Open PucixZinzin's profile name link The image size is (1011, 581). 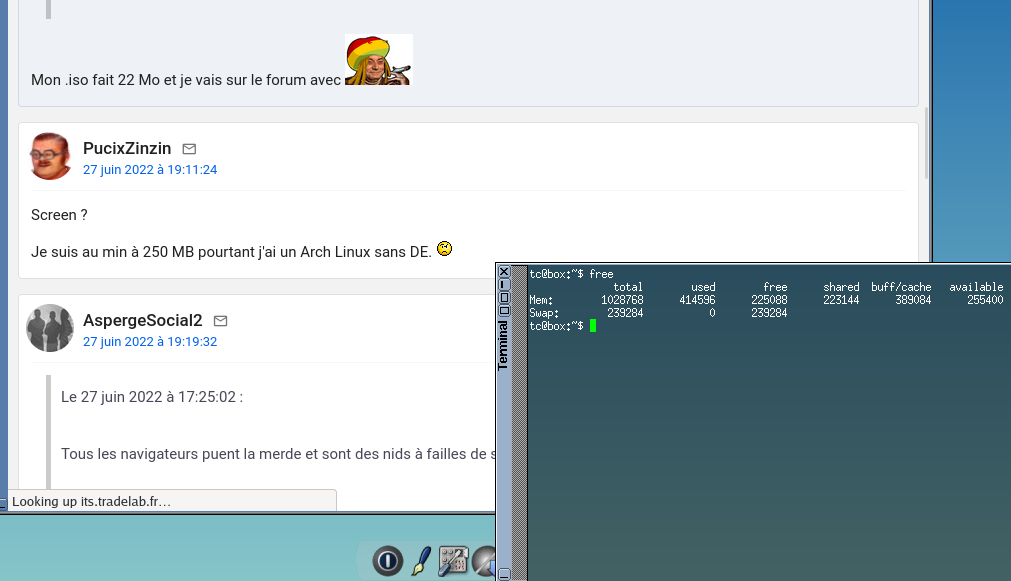[x=127, y=148]
